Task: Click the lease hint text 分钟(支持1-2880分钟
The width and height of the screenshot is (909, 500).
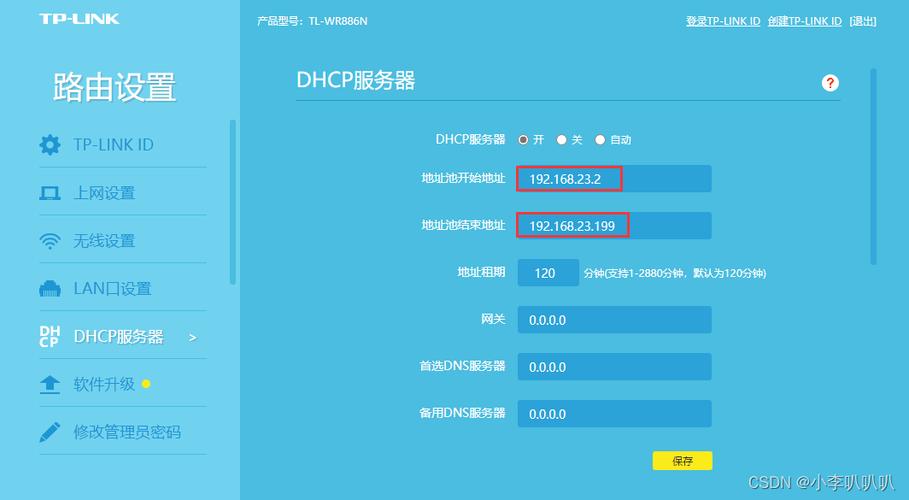Action: pos(675,273)
